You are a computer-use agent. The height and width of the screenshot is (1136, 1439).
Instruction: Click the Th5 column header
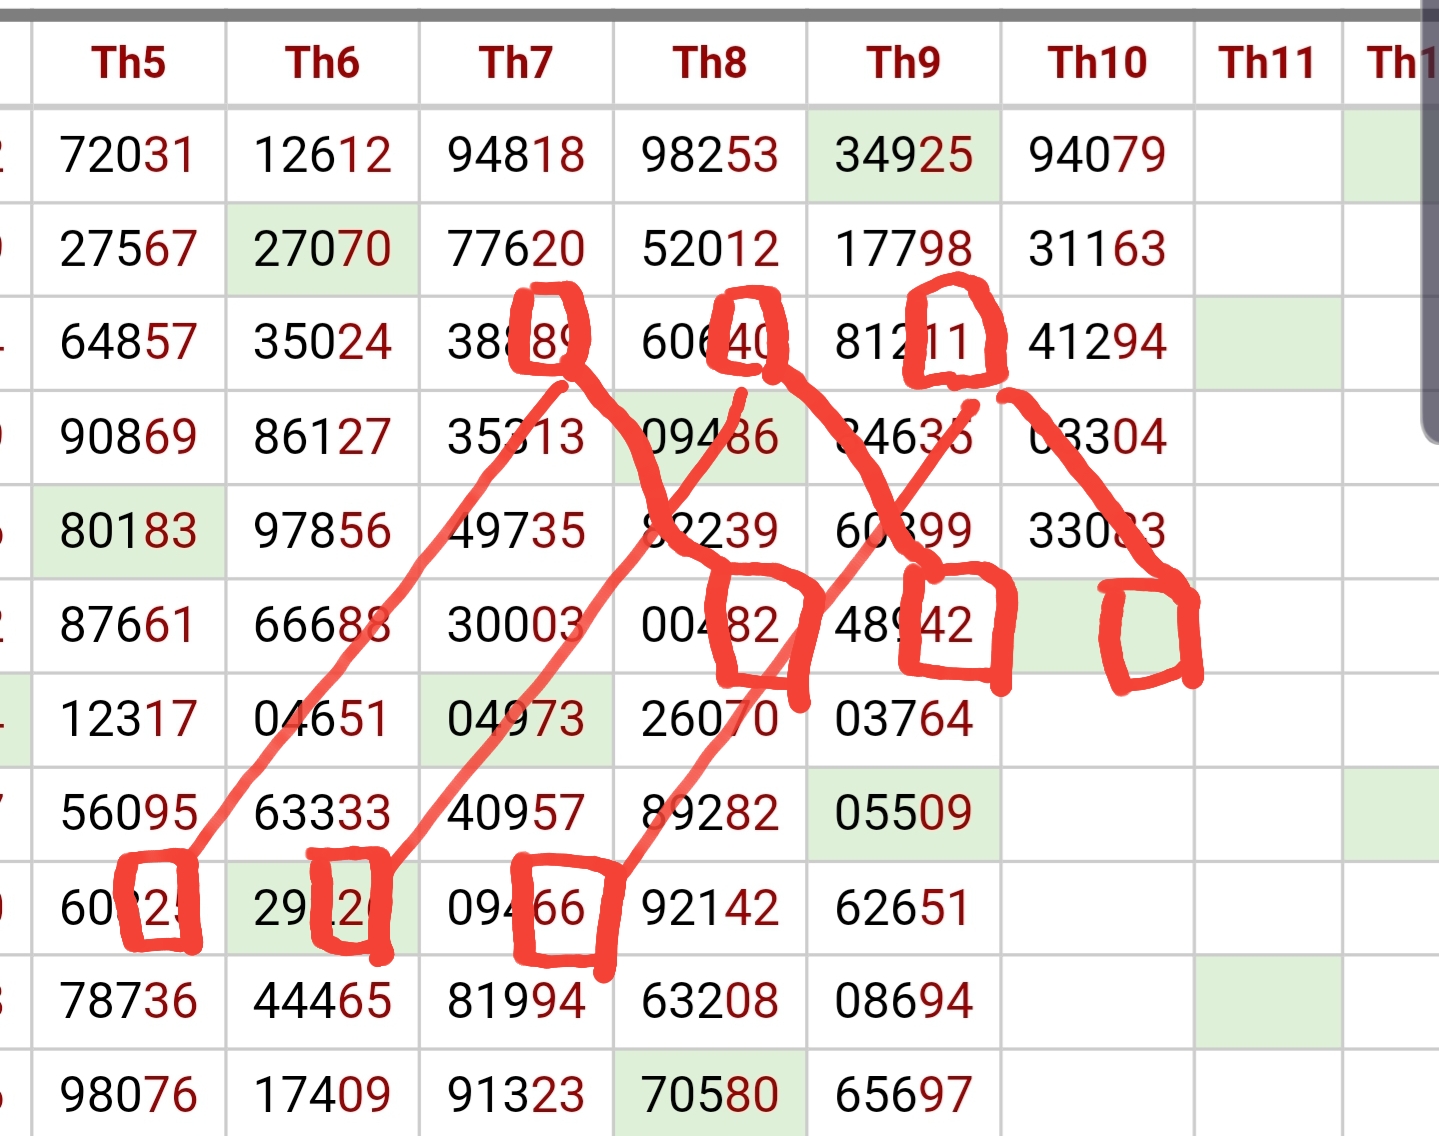(129, 63)
